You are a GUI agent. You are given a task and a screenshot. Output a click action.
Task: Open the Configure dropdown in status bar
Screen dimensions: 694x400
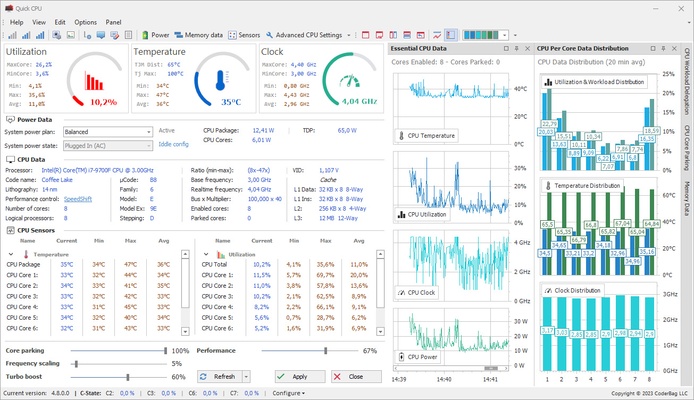[289, 393]
